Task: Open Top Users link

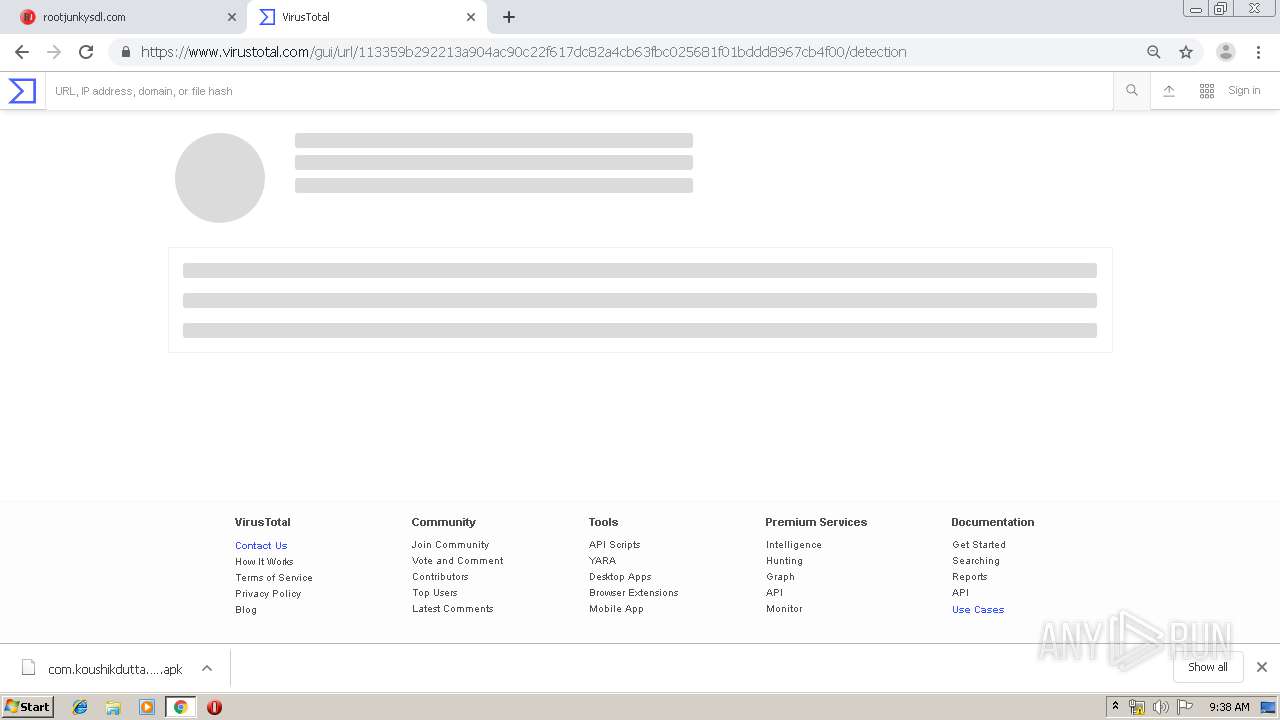Action: pos(434,593)
